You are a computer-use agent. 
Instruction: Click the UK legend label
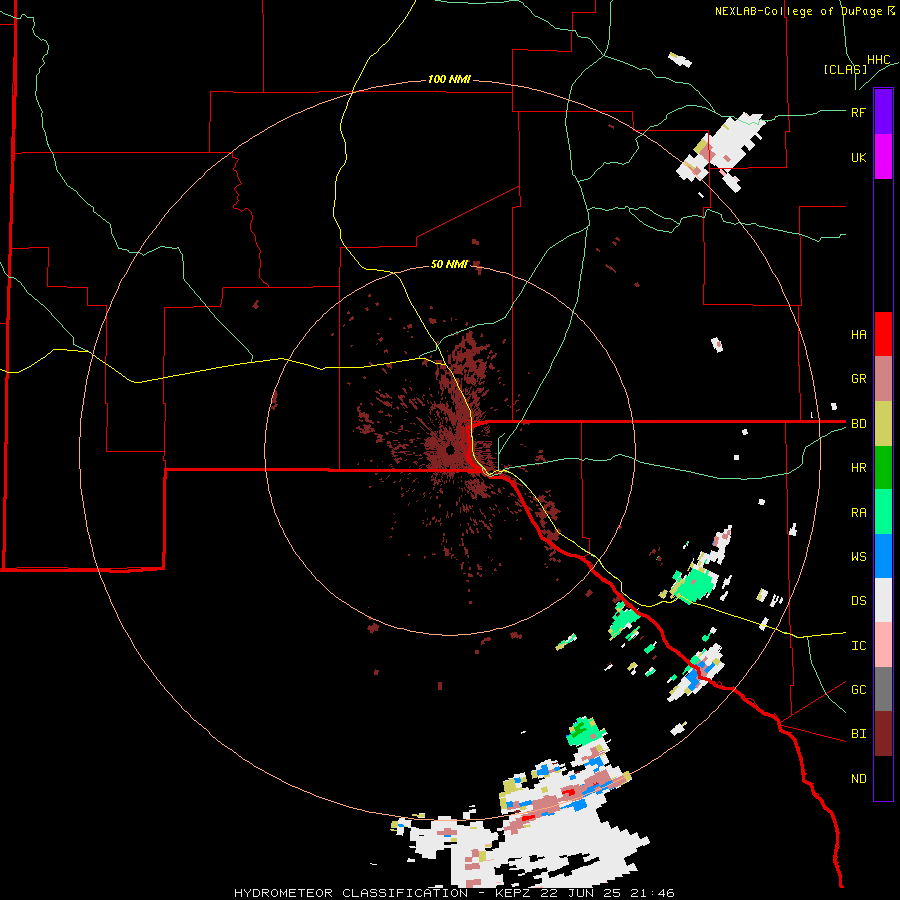pyautogui.click(x=858, y=157)
